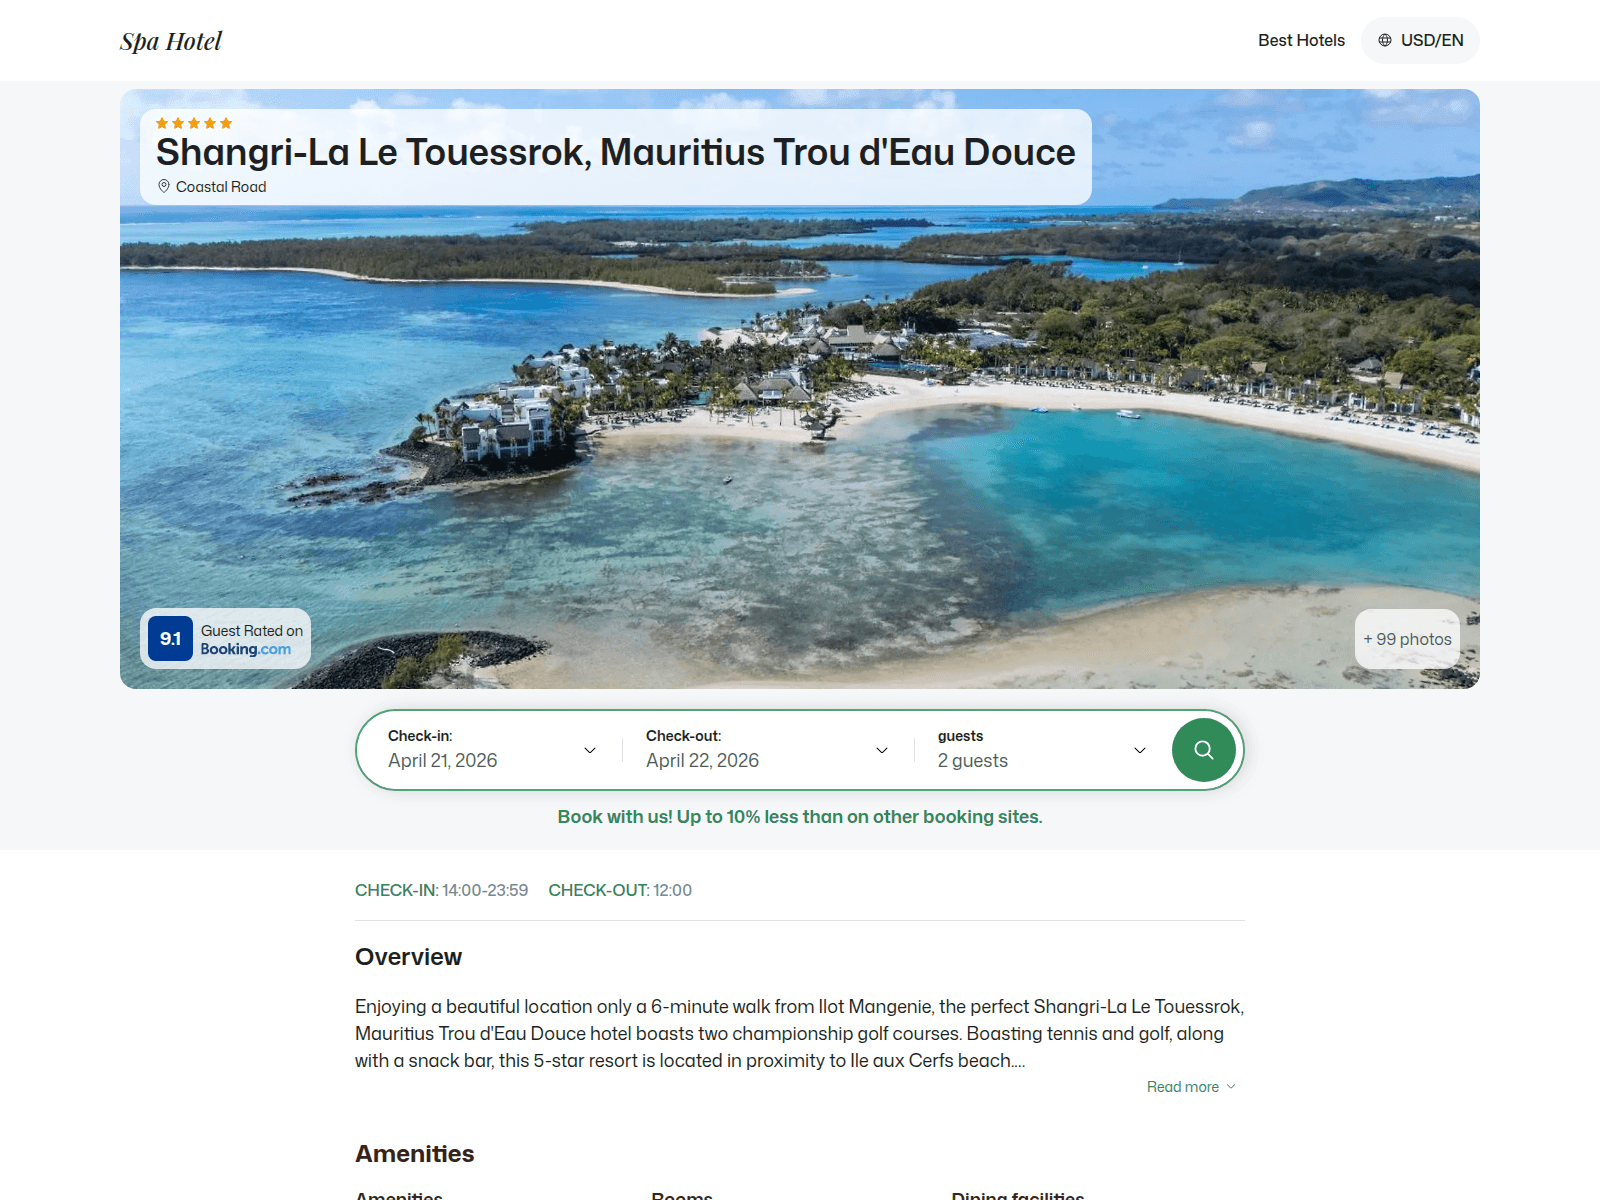1600x1200 pixels.
Task: Click the Coastal Road address link
Action: (221, 187)
